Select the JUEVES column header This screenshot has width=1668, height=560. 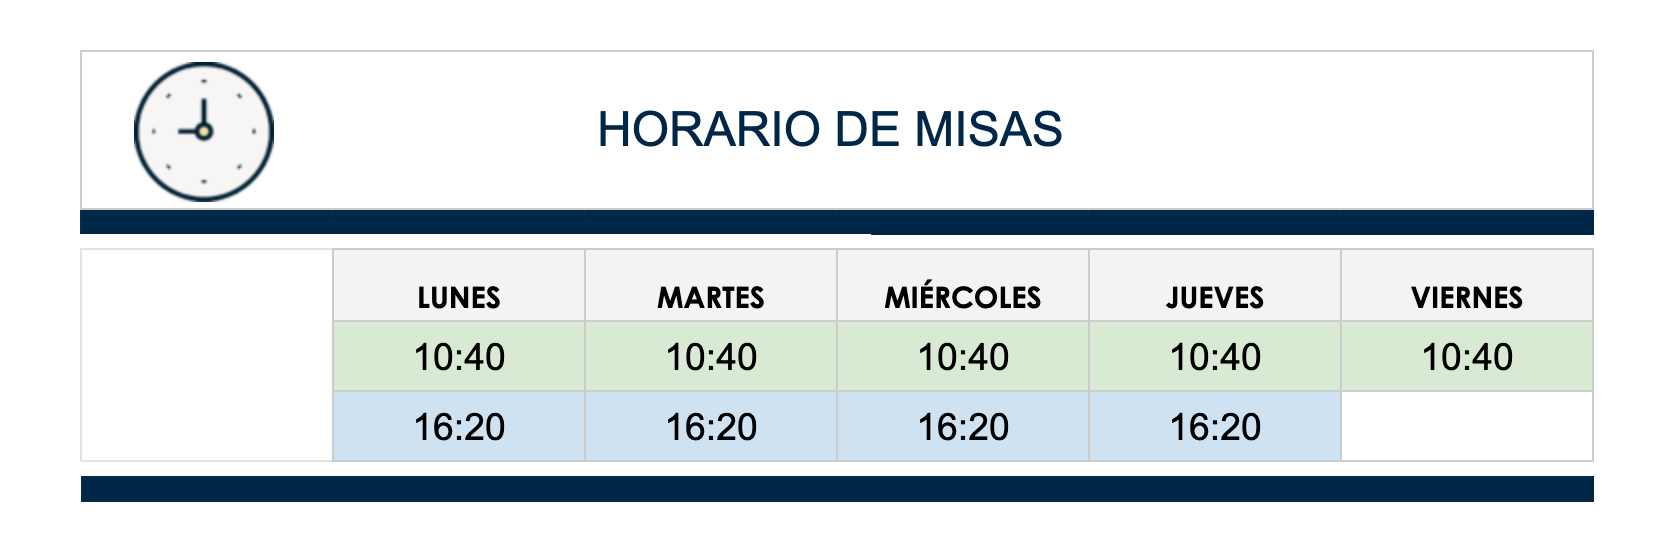click(1215, 297)
